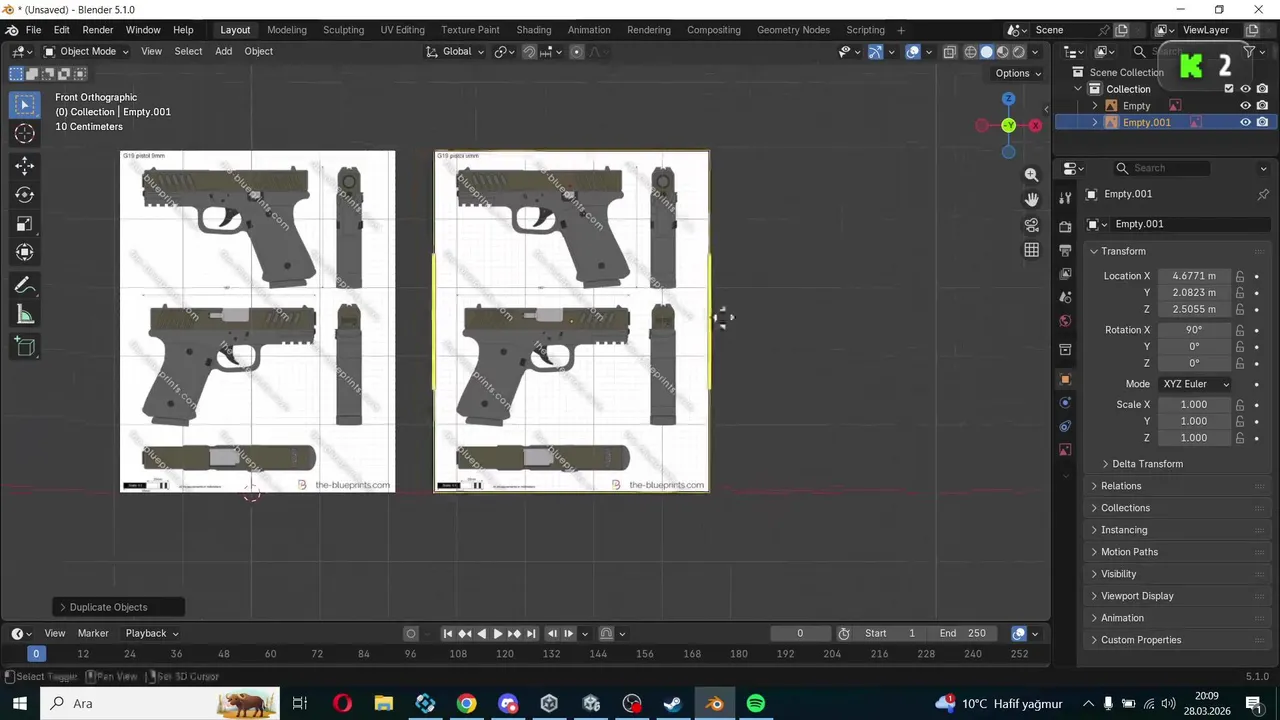Switch to the Geometry Nodes workspace tab
1280x720 pixels.
[793, 30]
